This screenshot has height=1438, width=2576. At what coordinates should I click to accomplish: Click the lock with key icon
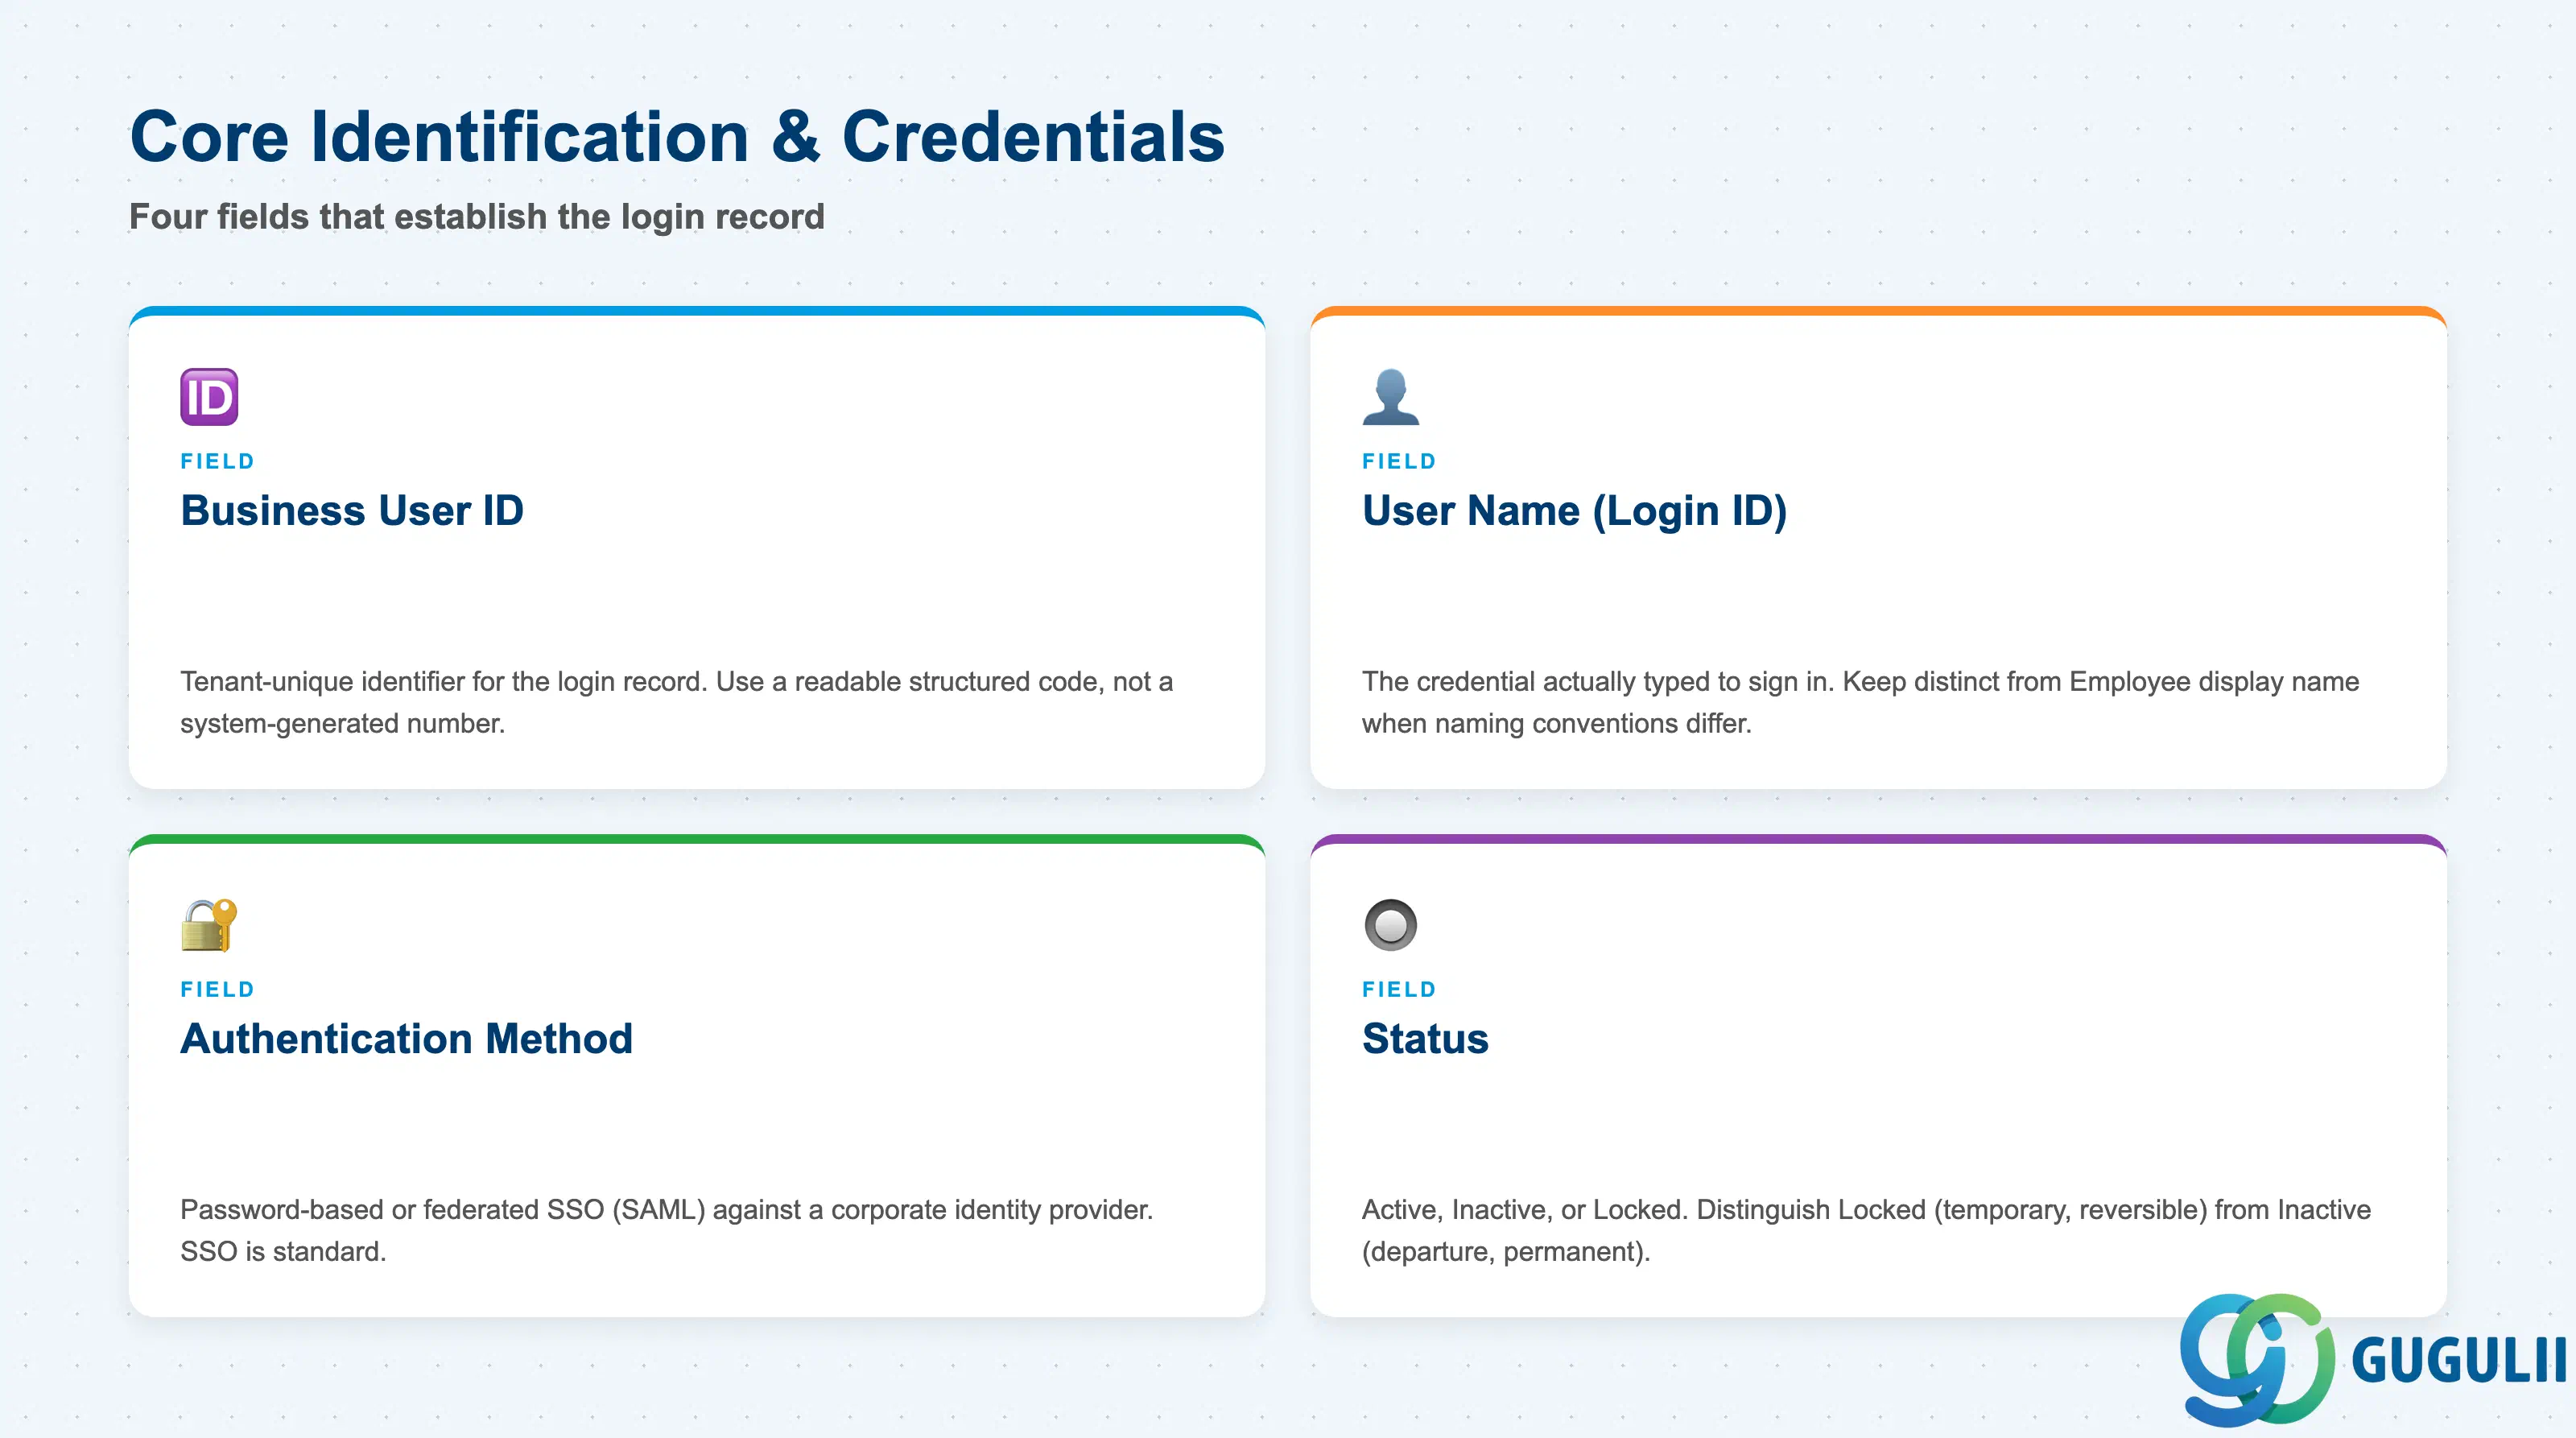tap(209, 925)
